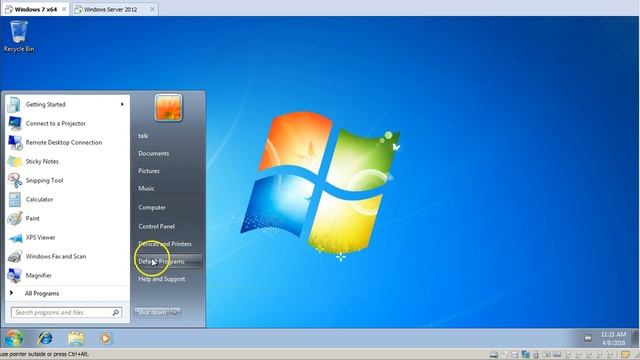Click the Shut down button
The image size is (640, 360).
[151, 312]
